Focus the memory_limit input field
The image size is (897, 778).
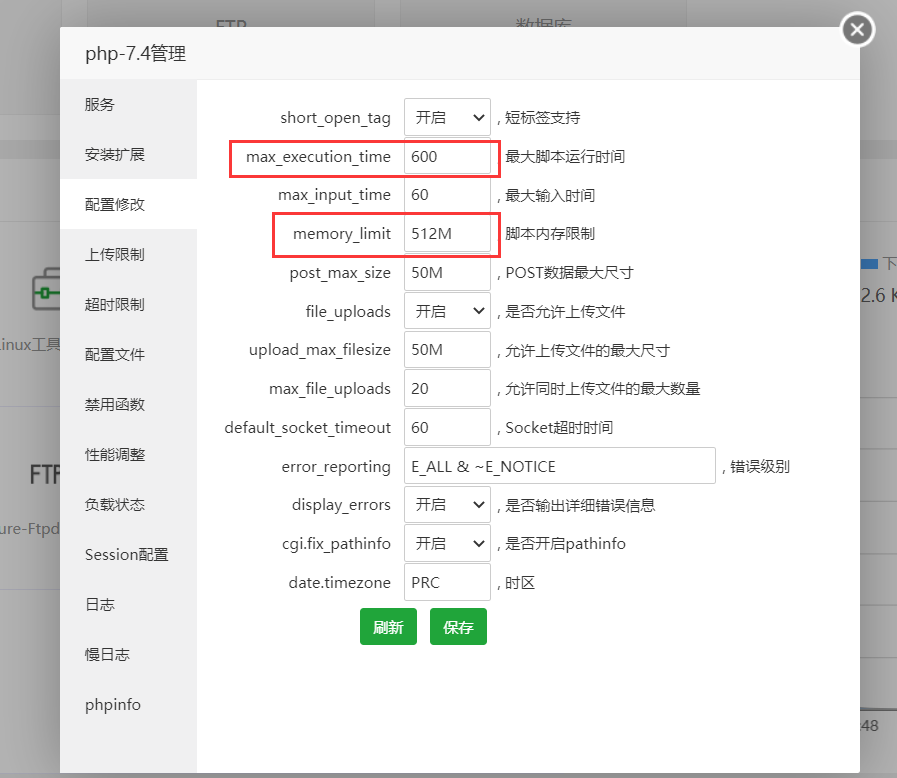coord(447,234)
